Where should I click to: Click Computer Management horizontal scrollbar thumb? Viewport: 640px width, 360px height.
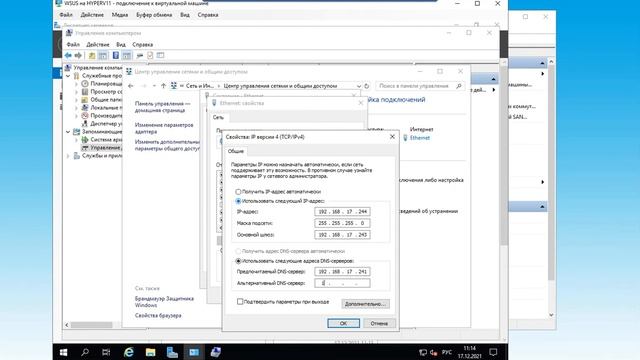pyautogui.click(x=92, y=325)
